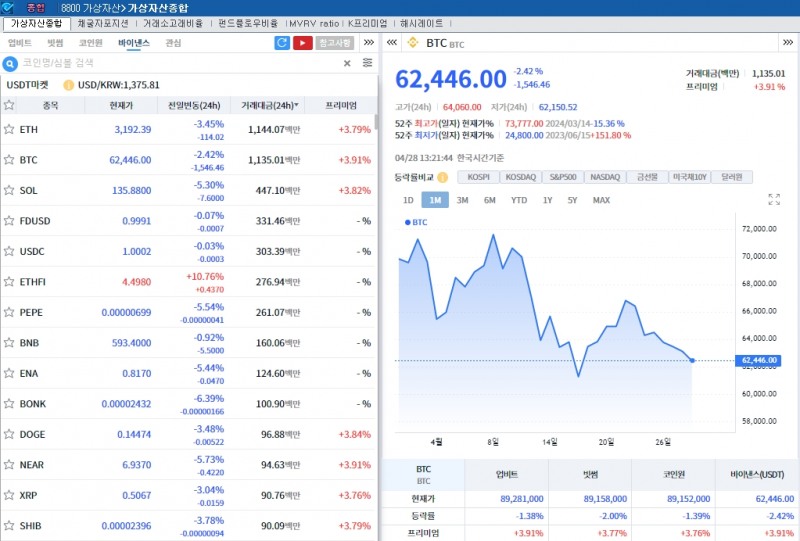This screenshot has height=541, width=800.
Task: Clear the search box with X icon
Action: [x=348, y=63]
